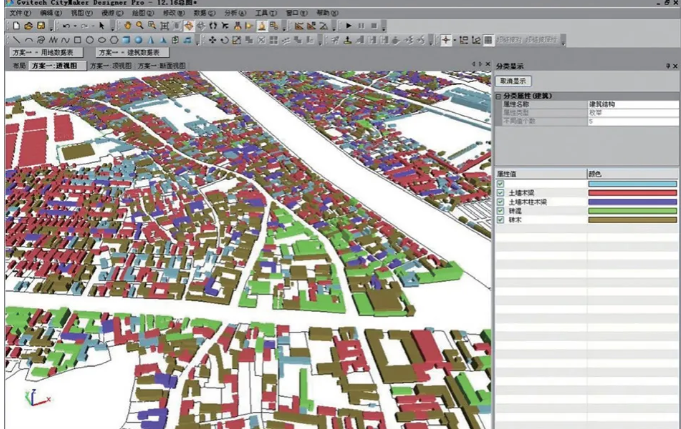Switch to the 方案一:透视图 tab

point(57,66)
